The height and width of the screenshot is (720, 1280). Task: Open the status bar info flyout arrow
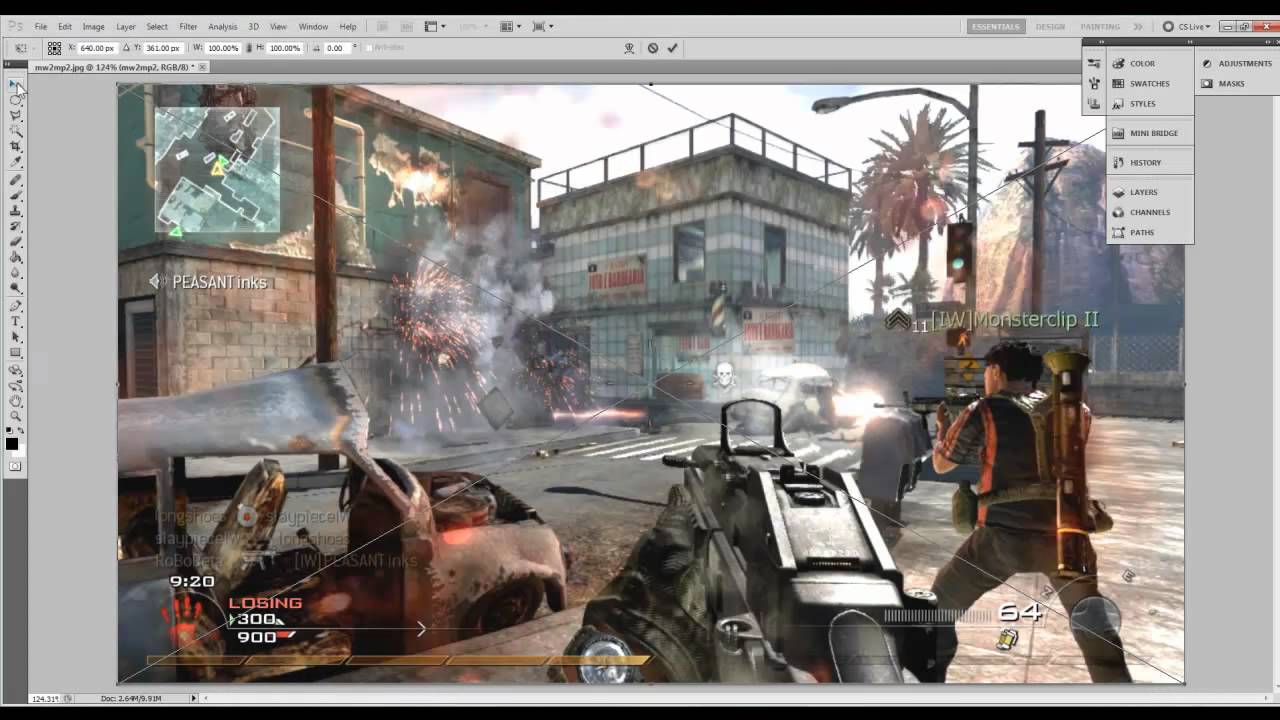click(x=194, y=698)
